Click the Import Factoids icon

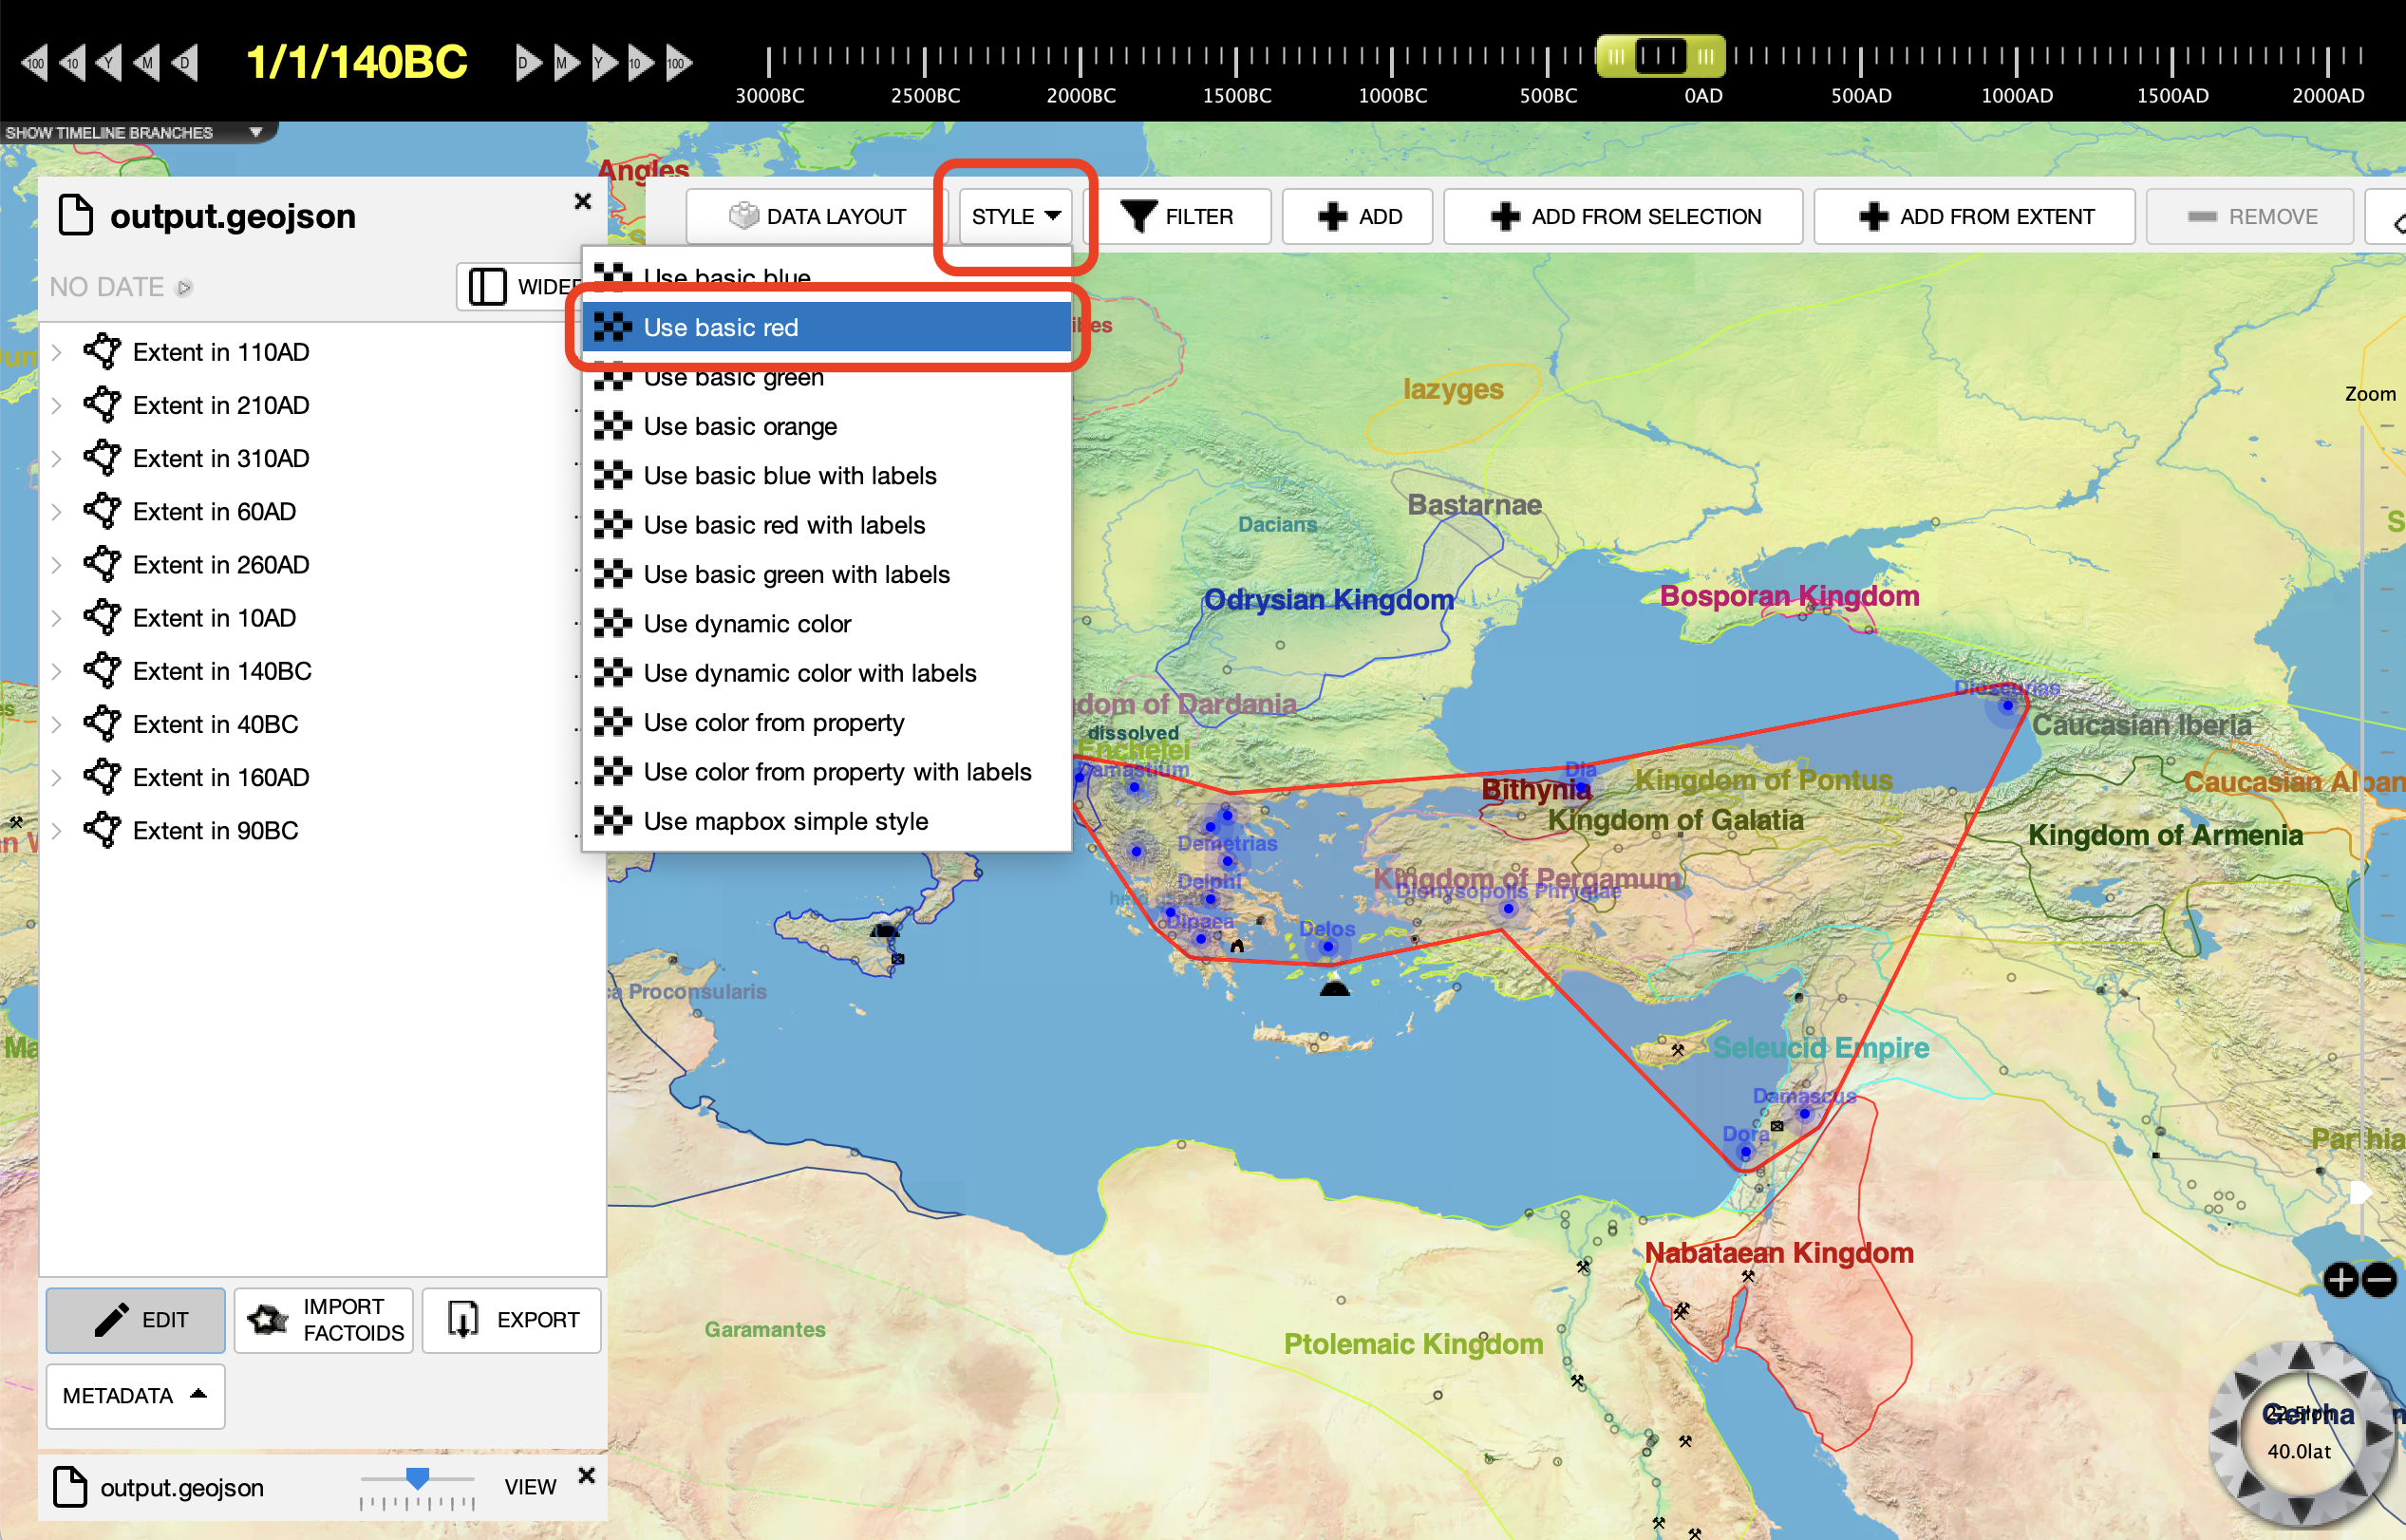tap(268, 1320)
